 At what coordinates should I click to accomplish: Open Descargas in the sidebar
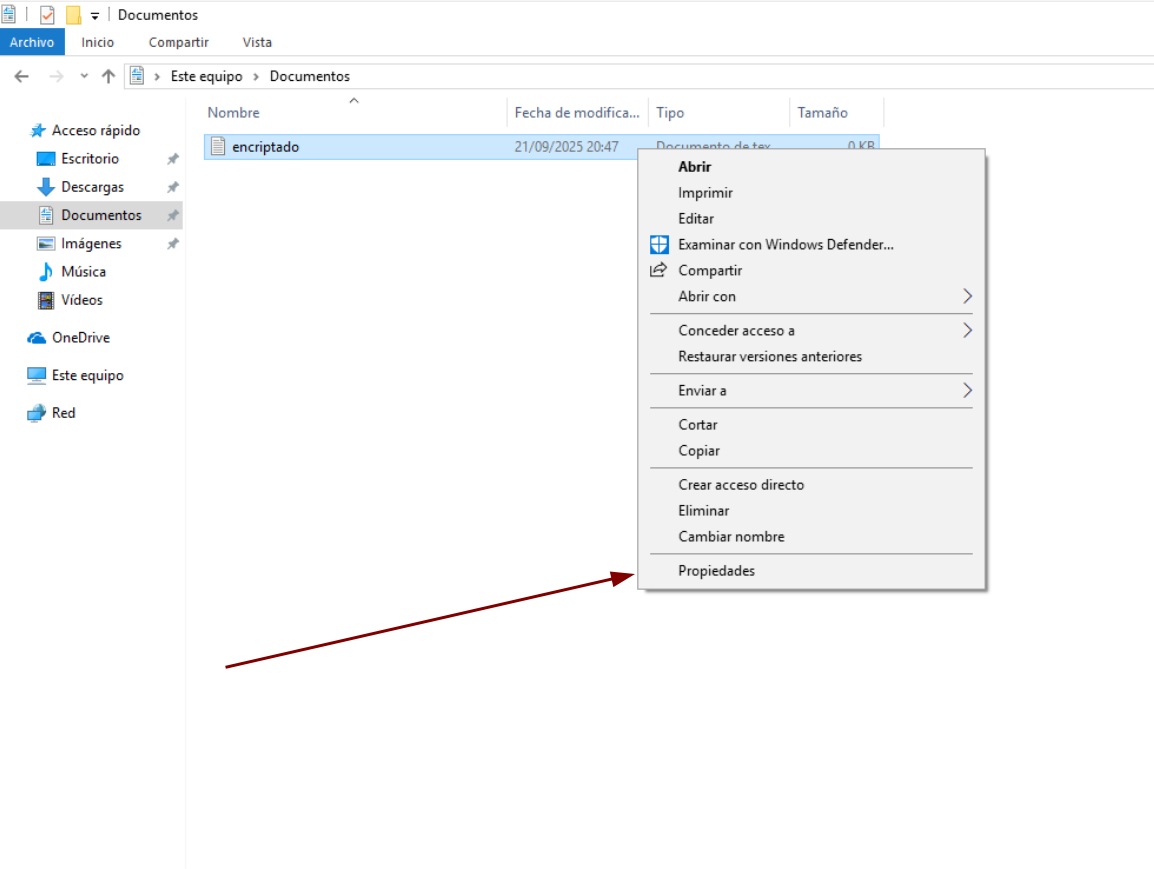point(92,187)
